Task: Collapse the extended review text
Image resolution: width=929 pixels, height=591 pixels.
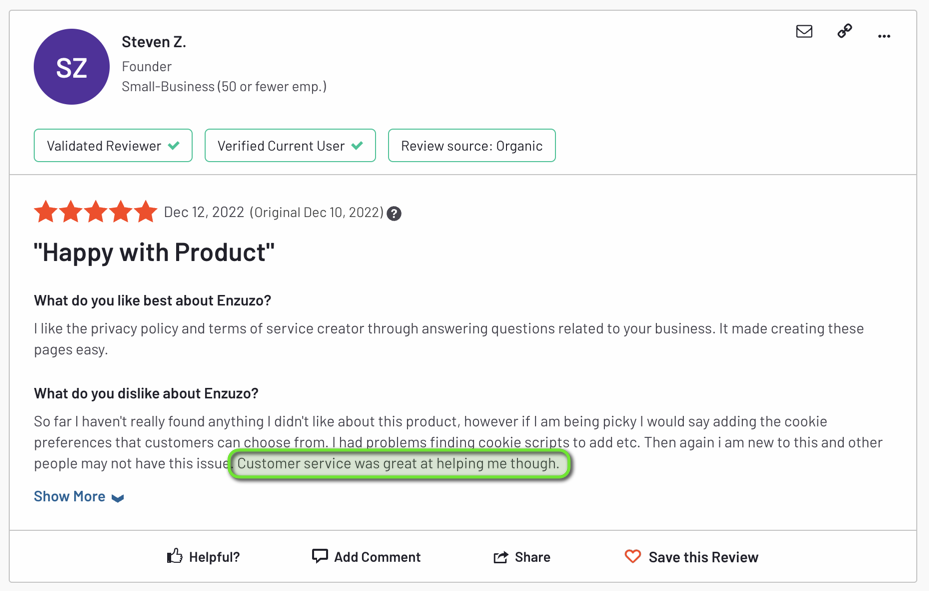Action: 79,497
